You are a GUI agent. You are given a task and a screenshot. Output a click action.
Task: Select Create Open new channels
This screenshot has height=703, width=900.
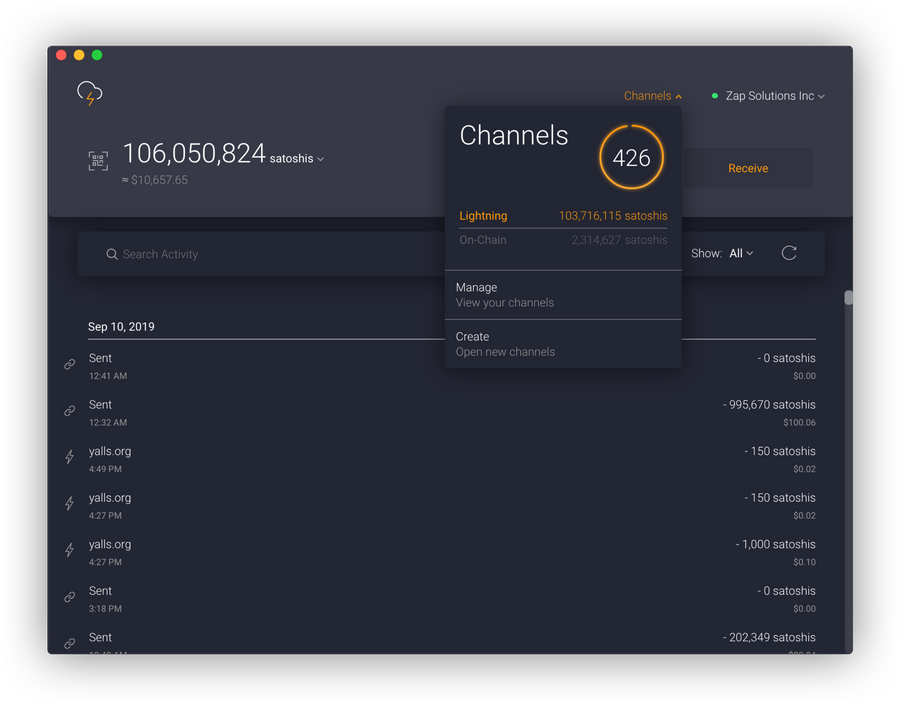(x=563, y=344)
